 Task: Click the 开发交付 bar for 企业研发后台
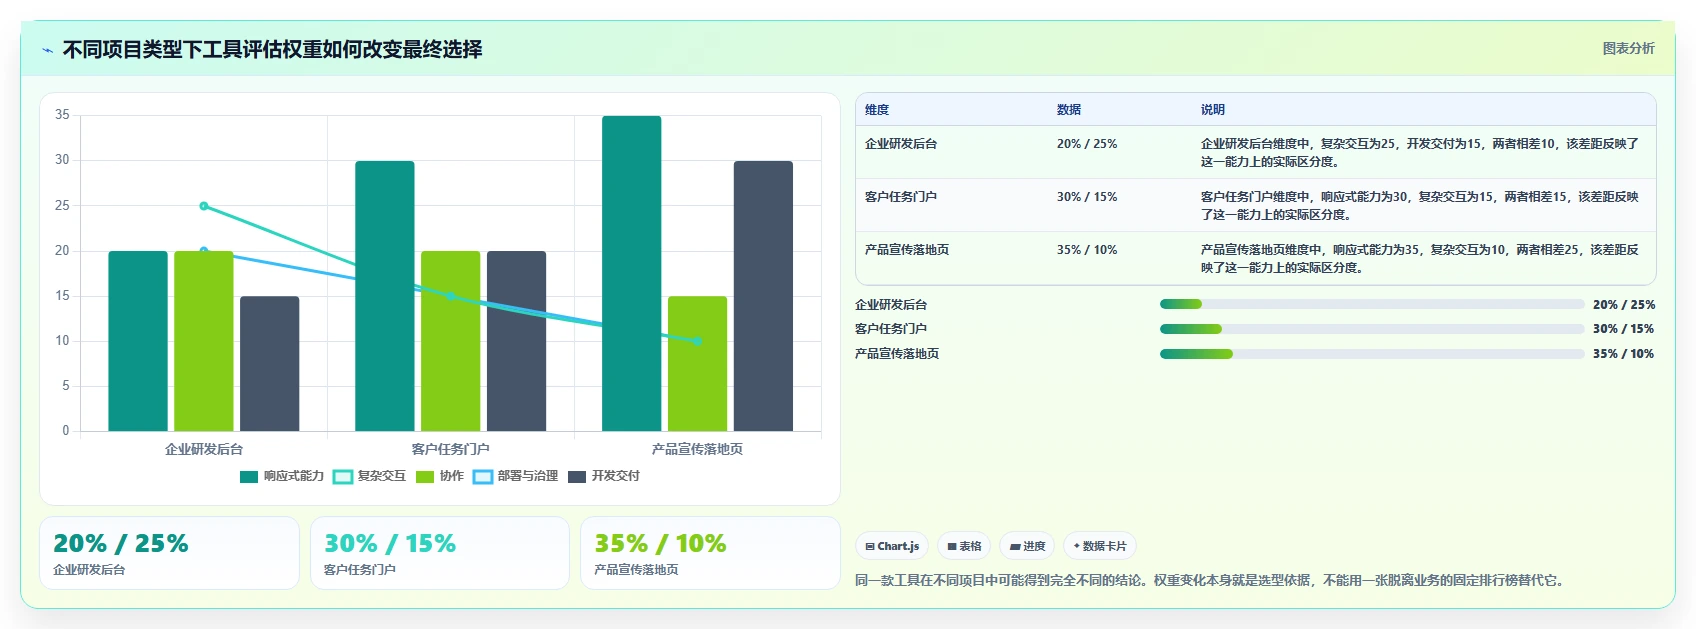coord(270,364)
